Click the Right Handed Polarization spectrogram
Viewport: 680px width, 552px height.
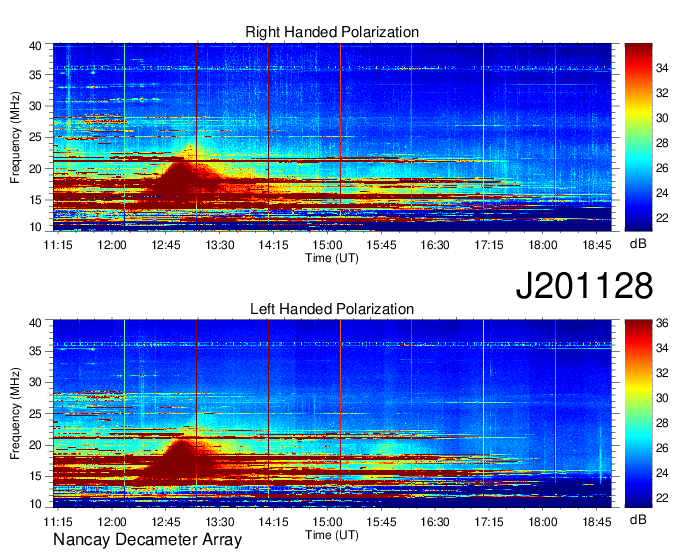(x=332, y=137)
